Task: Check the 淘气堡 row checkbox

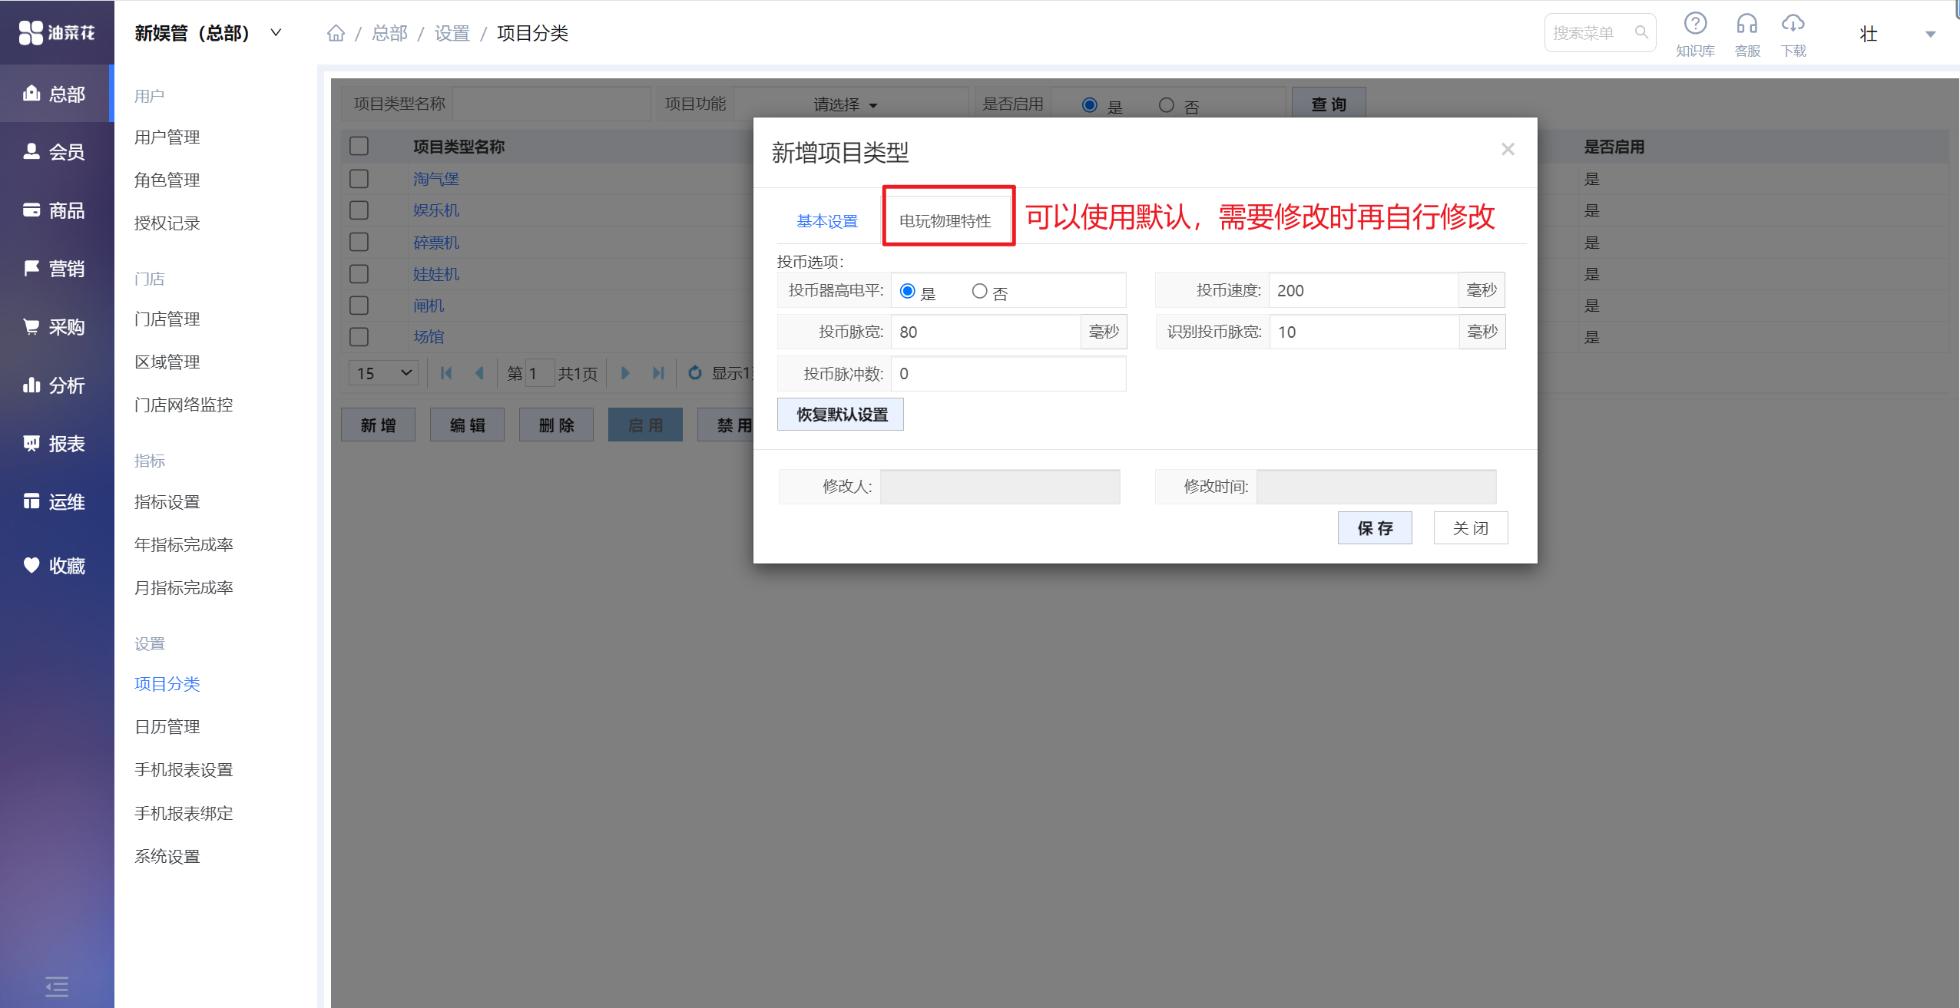Action: point(359,178)
